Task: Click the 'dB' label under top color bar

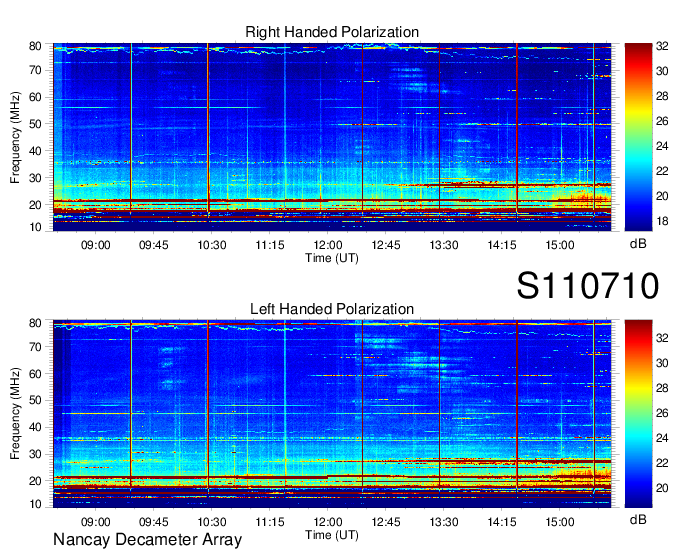Action: [638, 244]
